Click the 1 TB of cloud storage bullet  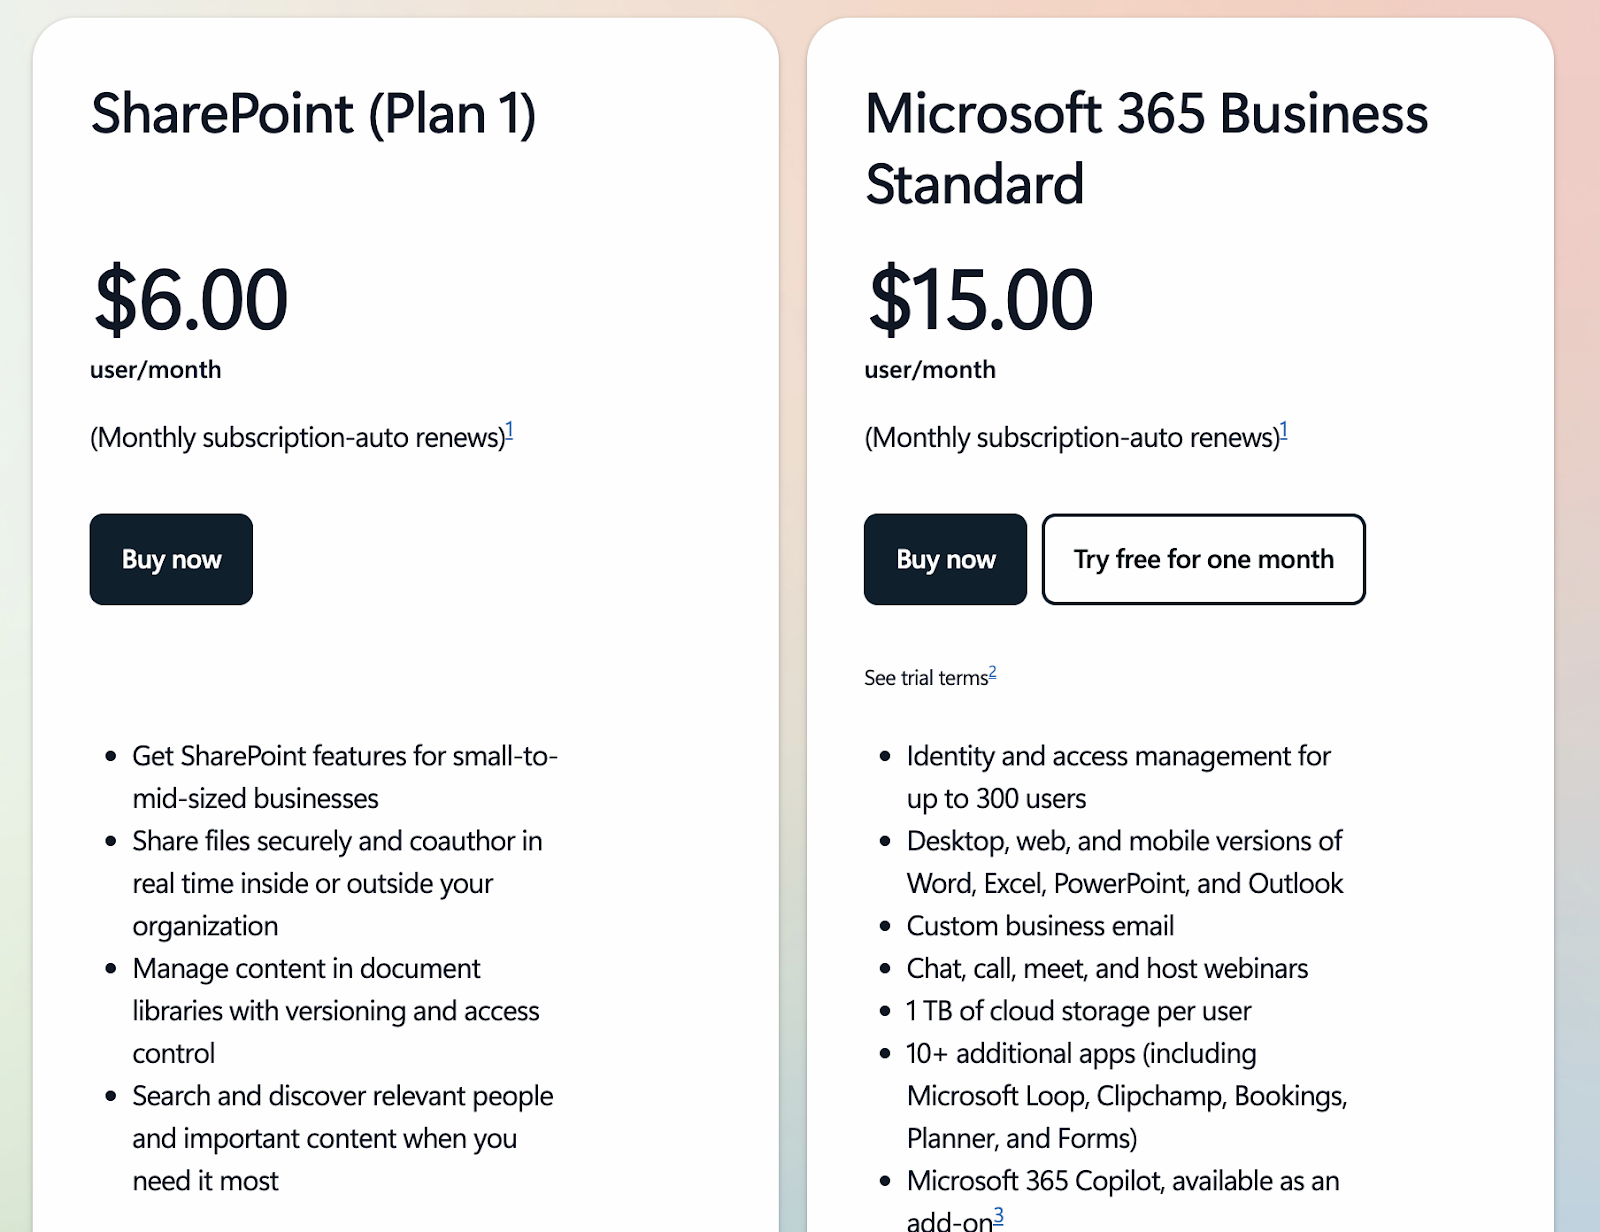pos(1078,1011)
